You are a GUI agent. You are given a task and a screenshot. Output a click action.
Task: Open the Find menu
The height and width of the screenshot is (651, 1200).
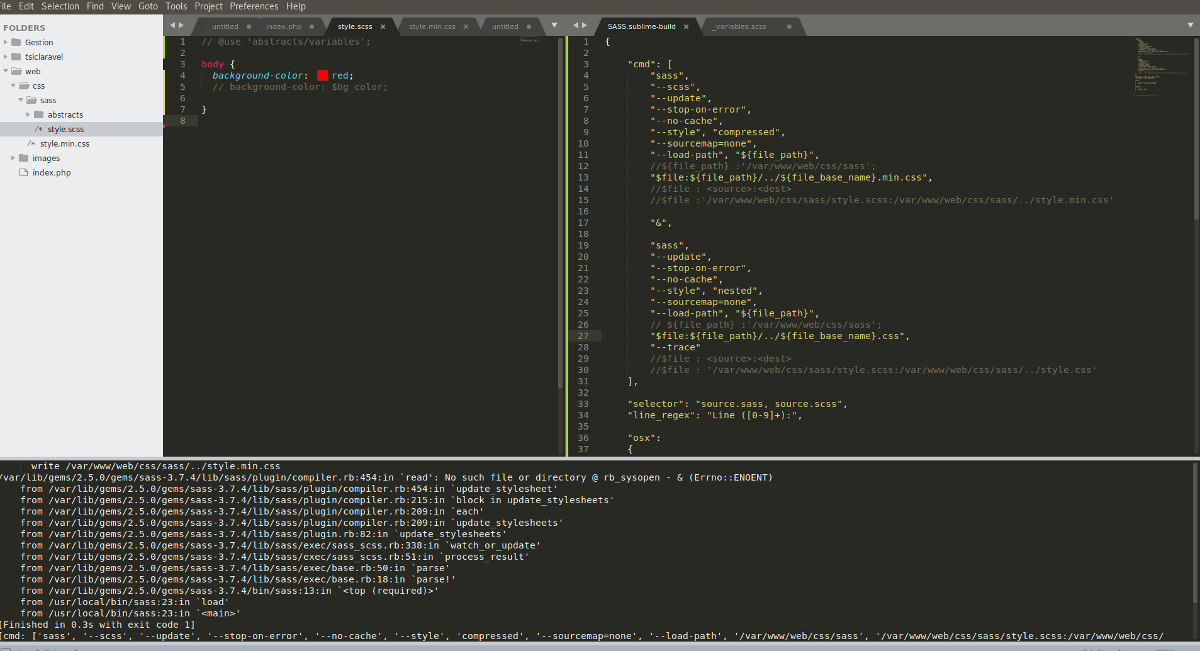[95, 6]
